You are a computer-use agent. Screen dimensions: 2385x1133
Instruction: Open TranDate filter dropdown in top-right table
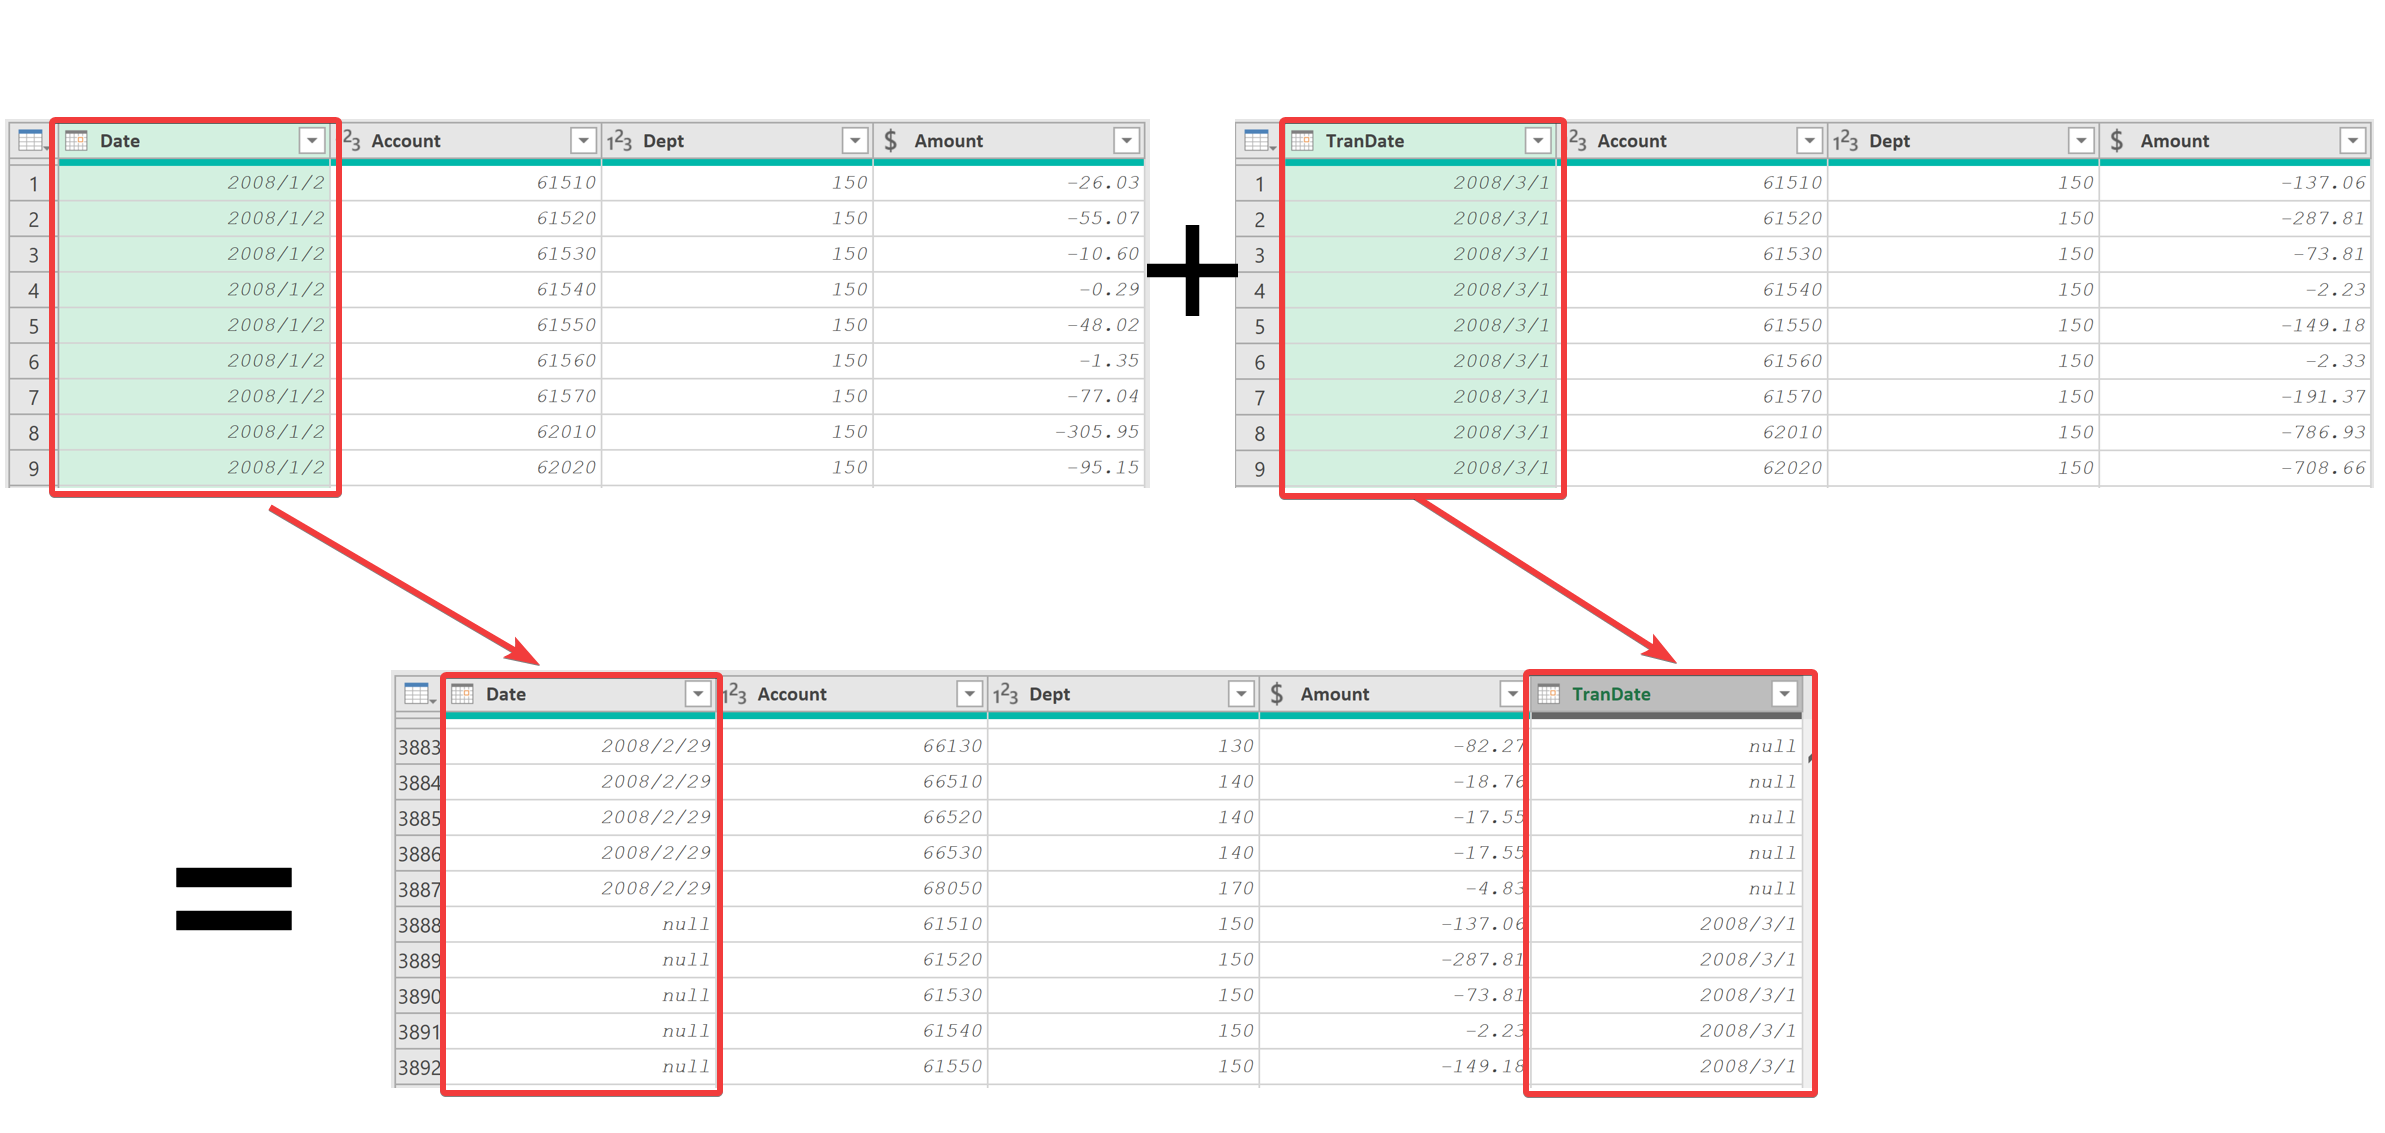tap(1538, 141)
